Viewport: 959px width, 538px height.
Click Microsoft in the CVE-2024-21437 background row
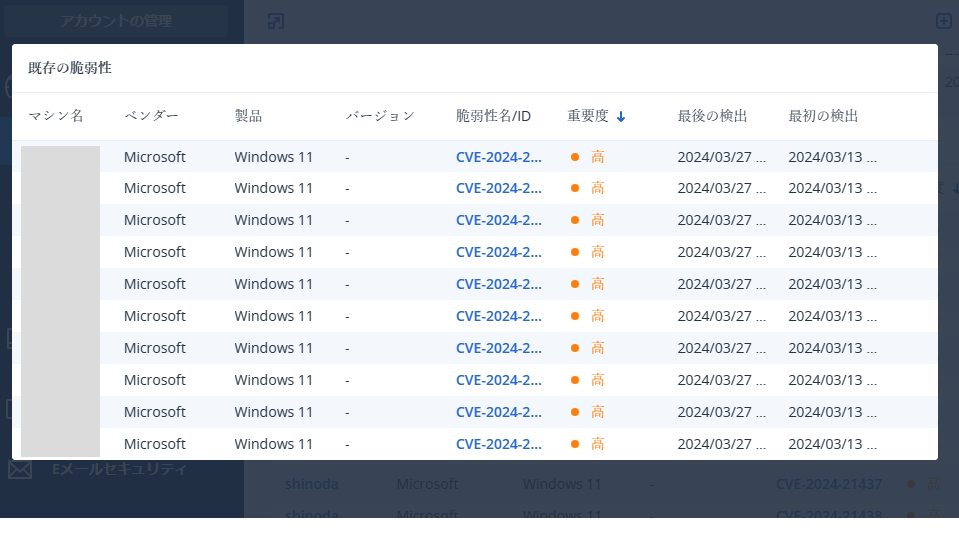coord(427,484)
